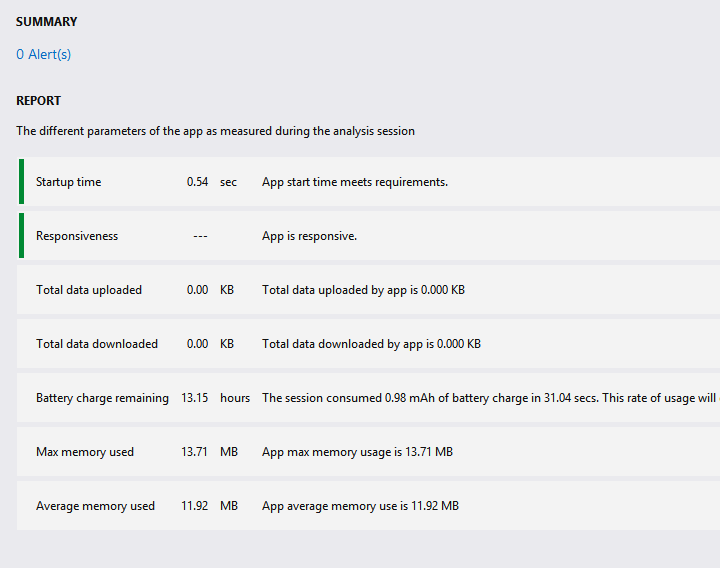Select the Responsiveness row label
Screen dimensions: 720x568
tap(77, 236)
